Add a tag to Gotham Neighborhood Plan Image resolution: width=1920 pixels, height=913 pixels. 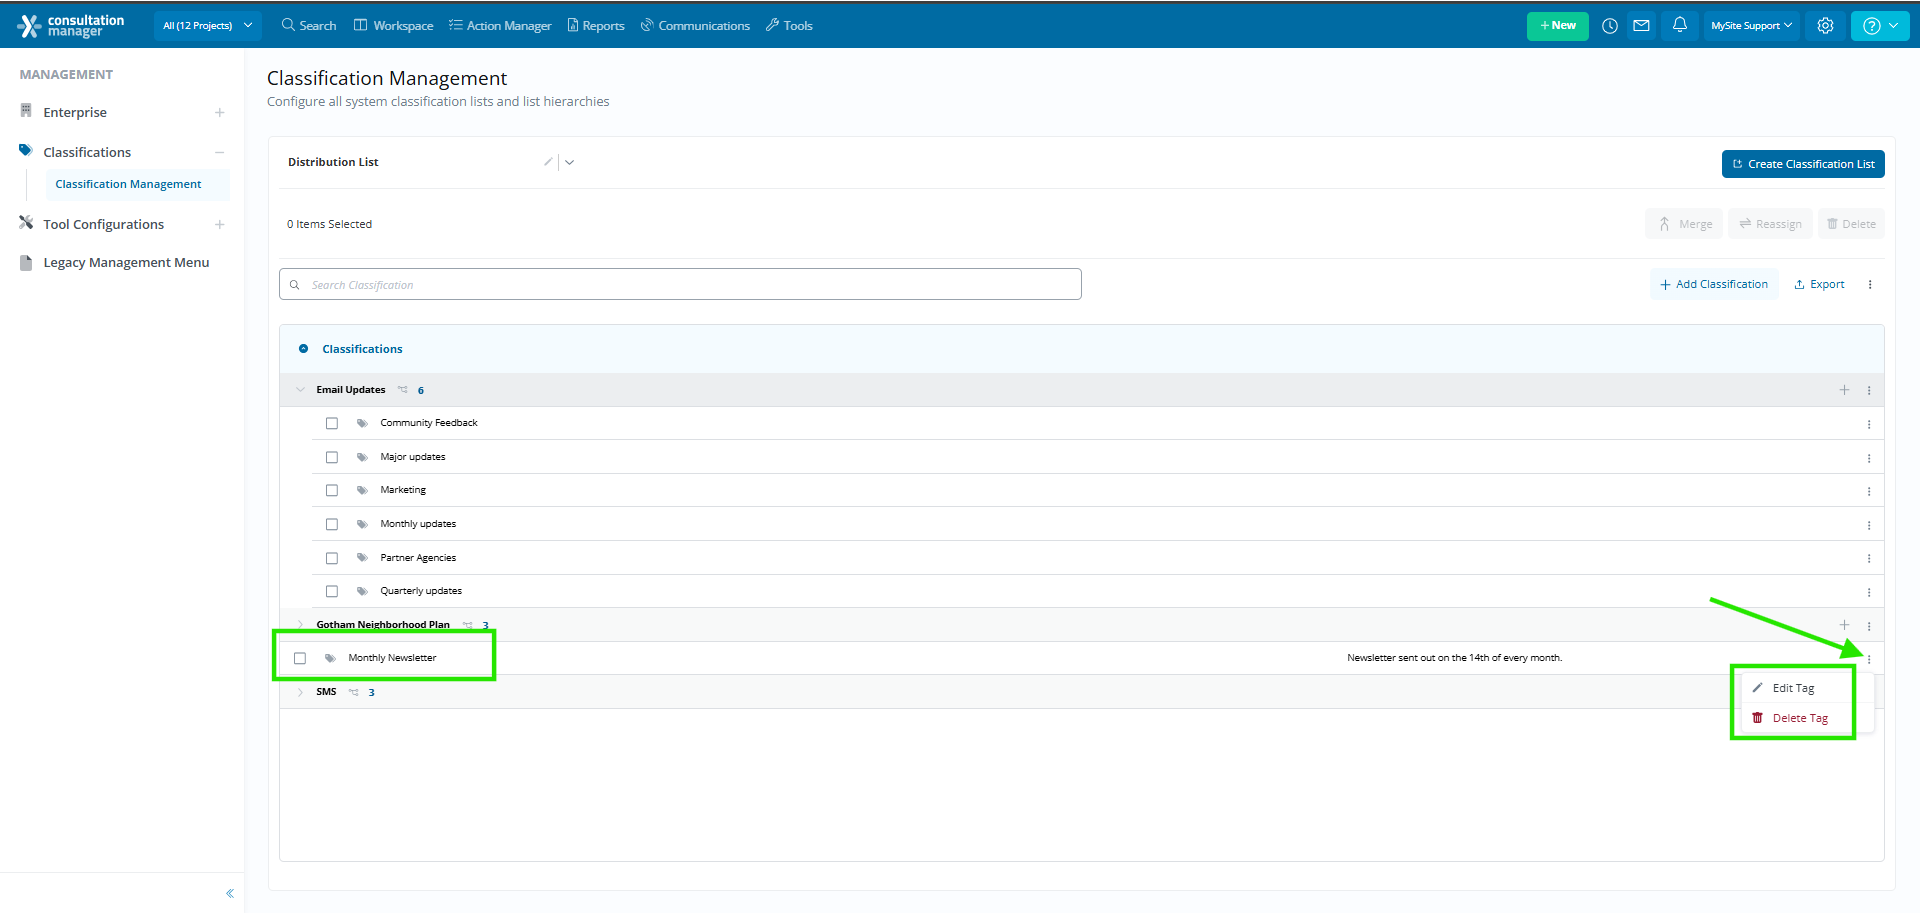(x=1845, y=625)
